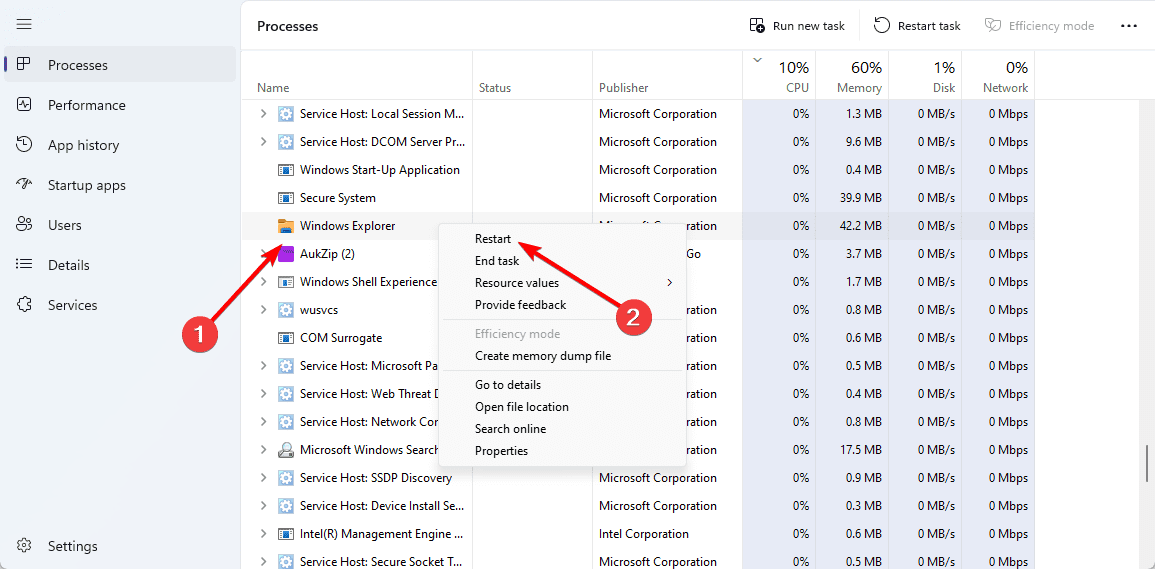
Task: Click the Intel(R) Management Engine icon
Action: tap(285, 534)
